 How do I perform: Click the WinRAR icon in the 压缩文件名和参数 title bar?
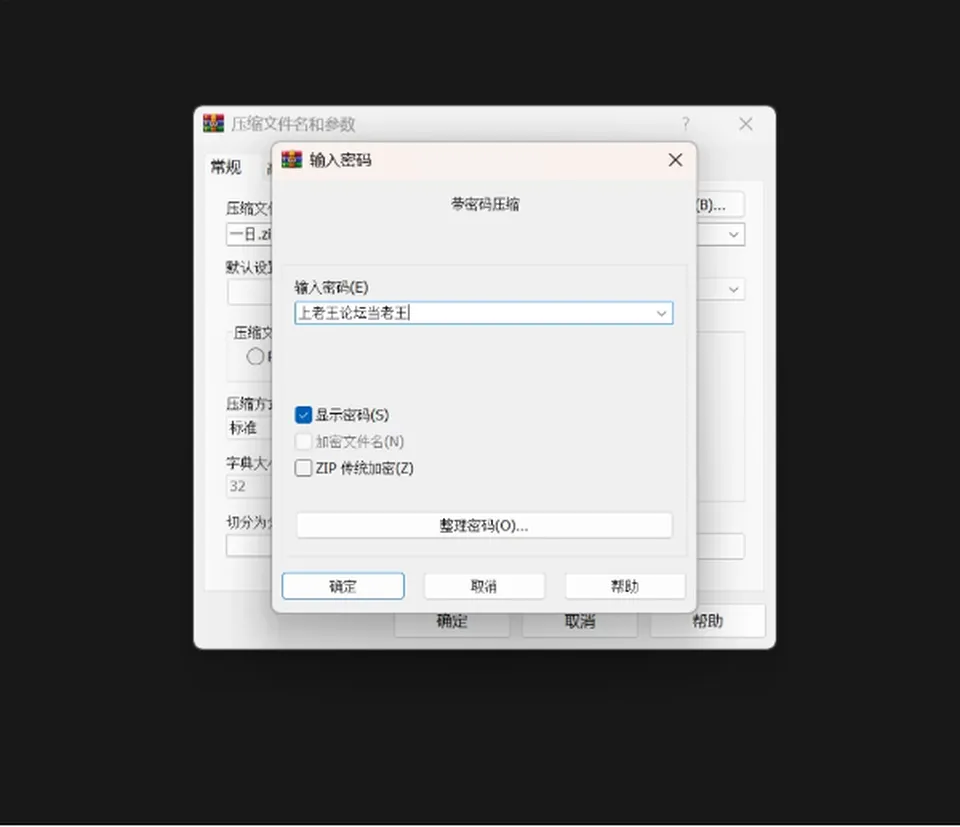[x=214, y=124]
